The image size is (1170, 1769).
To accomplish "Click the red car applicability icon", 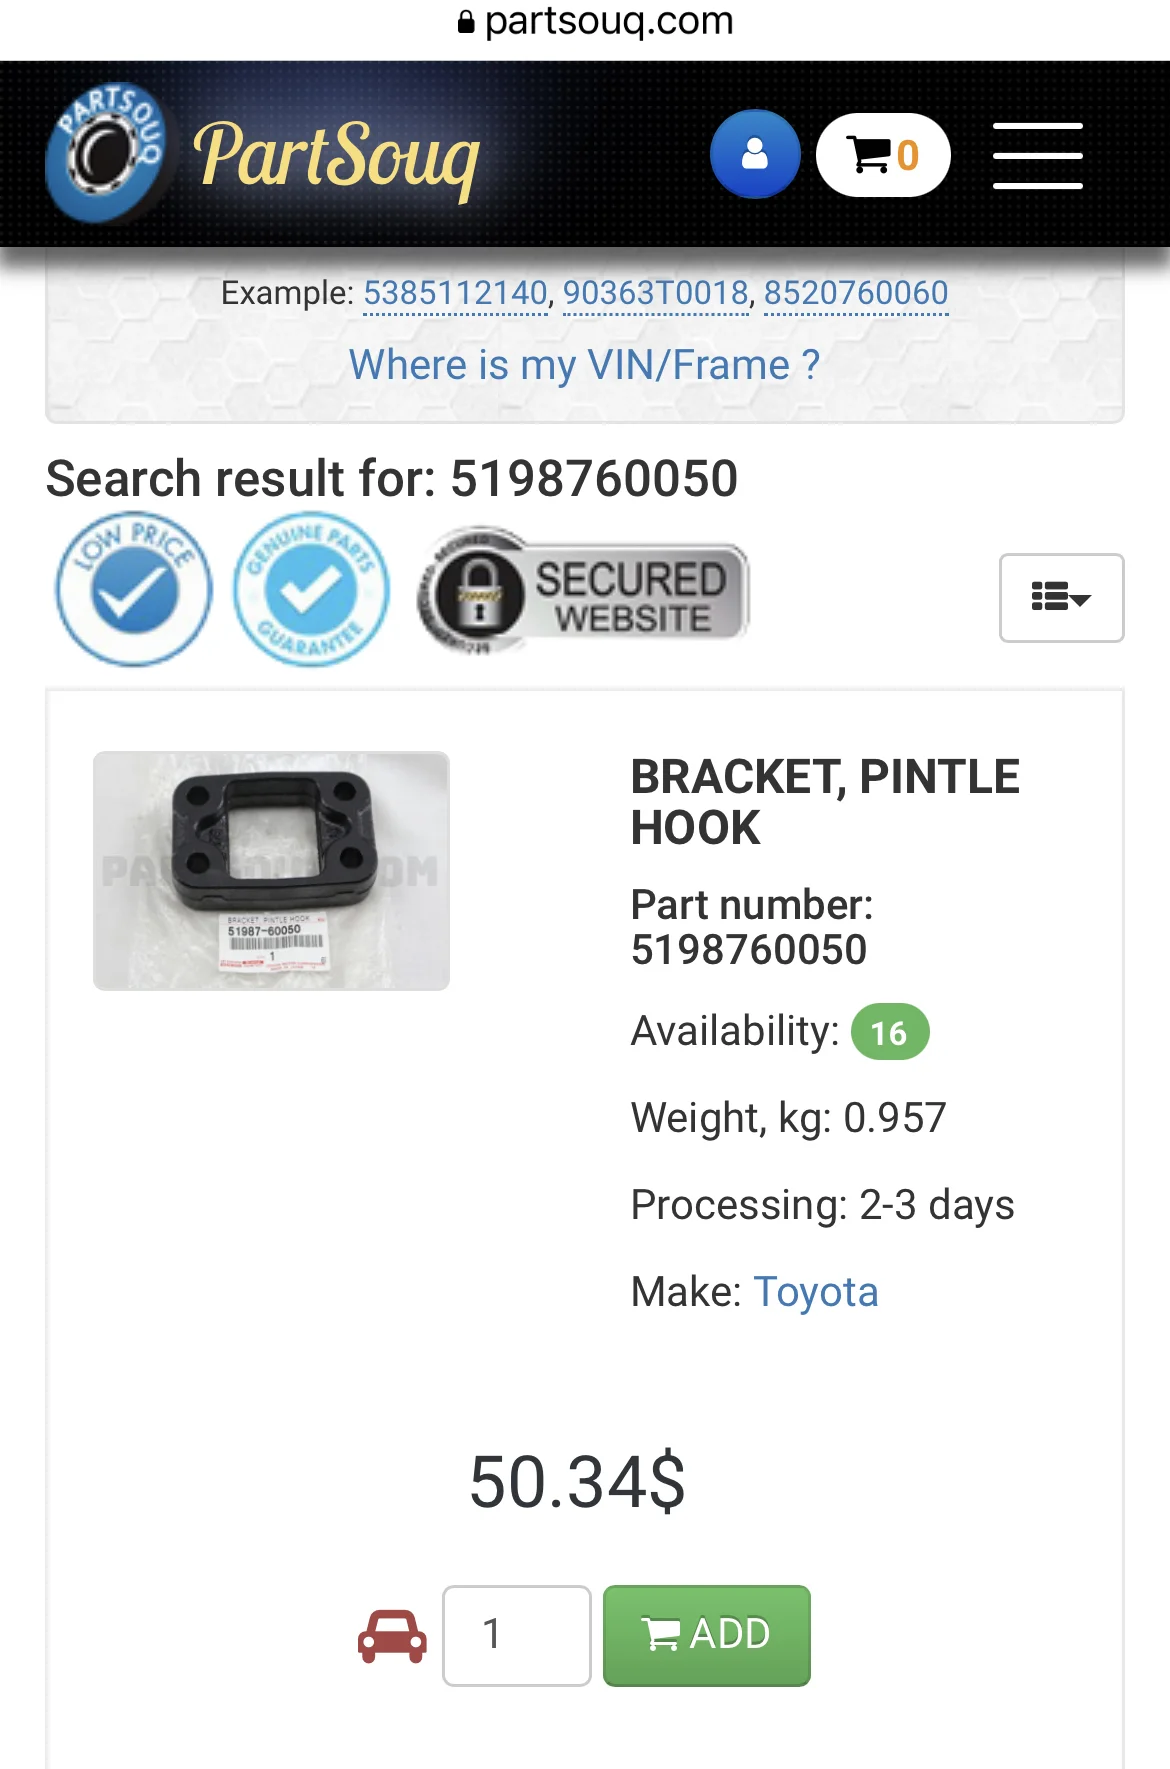I will point(392,1636).
